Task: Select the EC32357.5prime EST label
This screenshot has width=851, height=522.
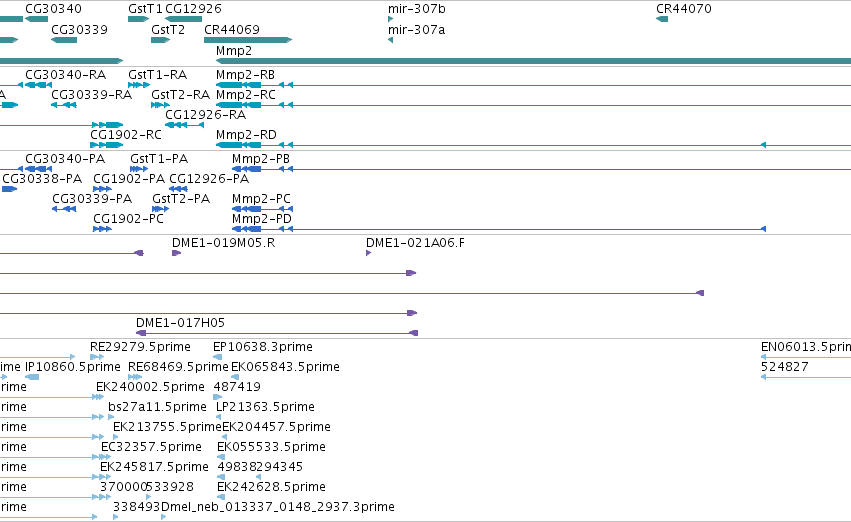Action: (151, 447)
